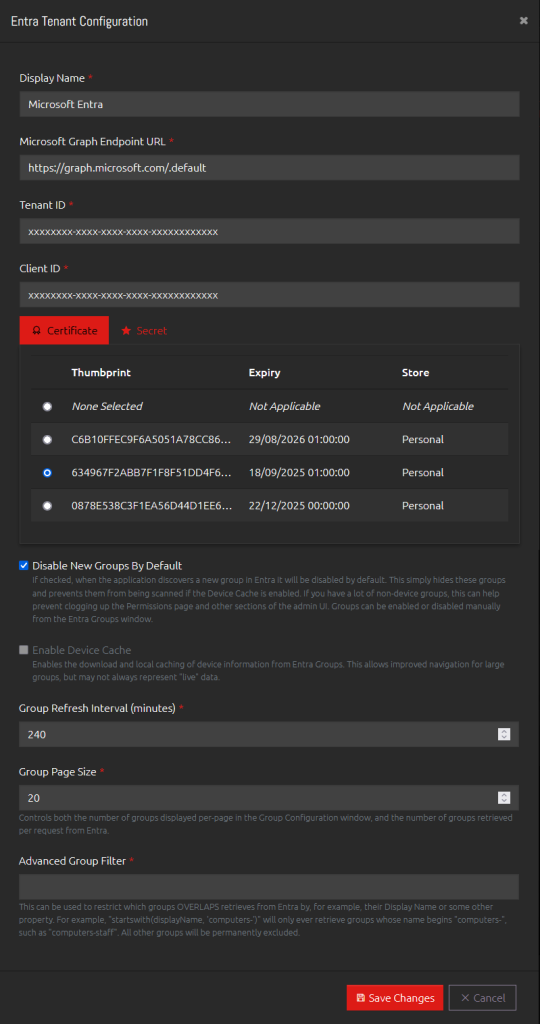The width and height of the screenshot is (540, 1024).
Task: Click the Microsoft Graph Endpoint URL field
Action: (270, 168)
